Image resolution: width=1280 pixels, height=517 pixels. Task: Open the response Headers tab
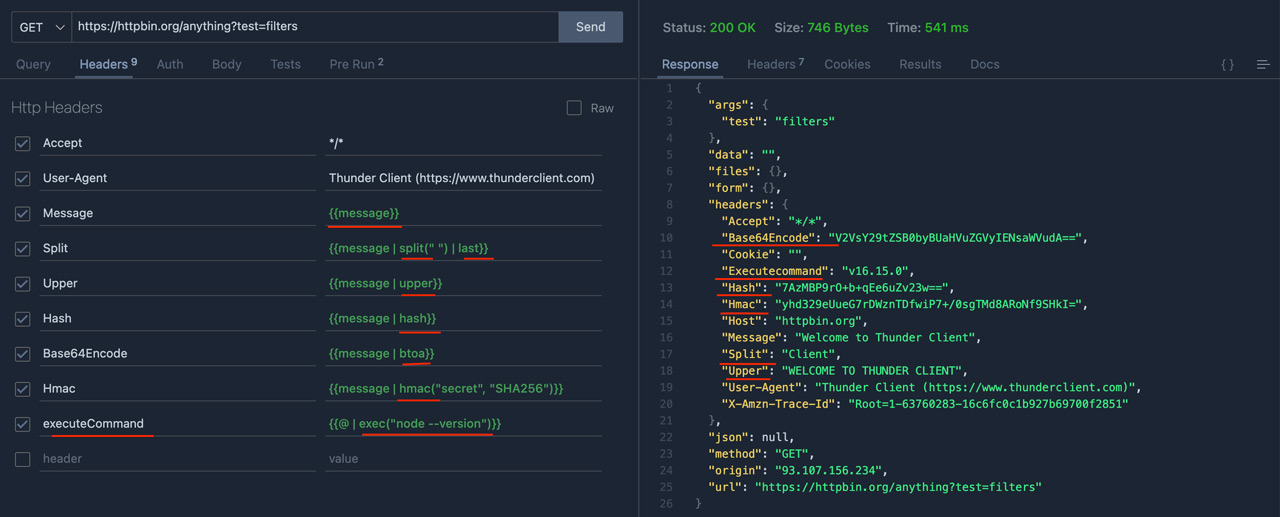(x=775, y=64)
